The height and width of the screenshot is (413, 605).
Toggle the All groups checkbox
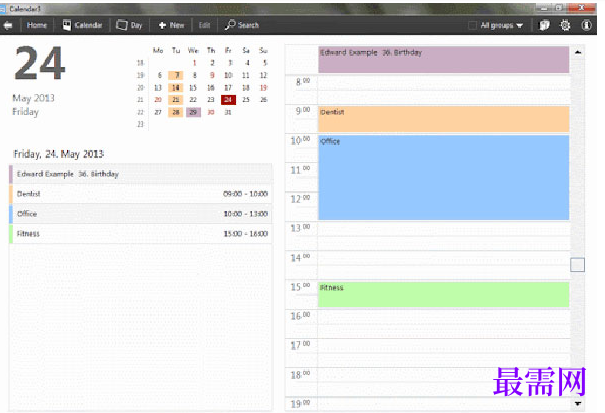[x=472, y=25]
